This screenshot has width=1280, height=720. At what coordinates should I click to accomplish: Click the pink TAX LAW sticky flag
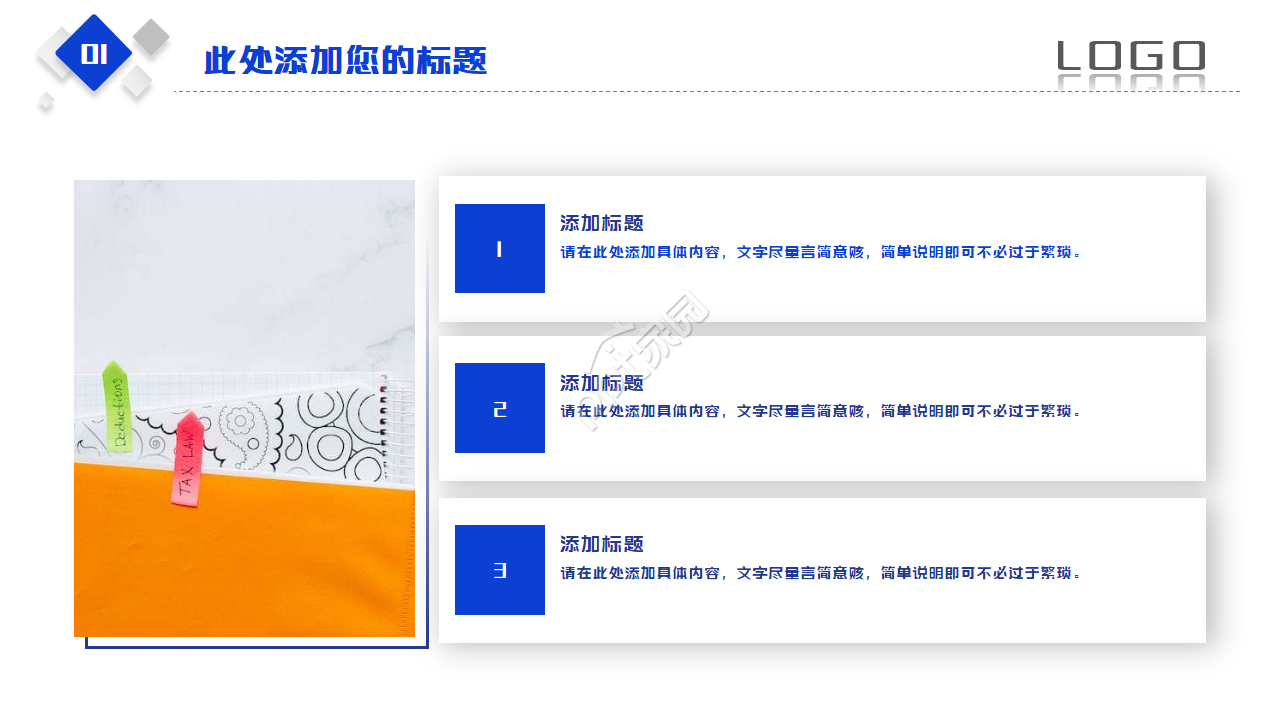tap(187, 459)
